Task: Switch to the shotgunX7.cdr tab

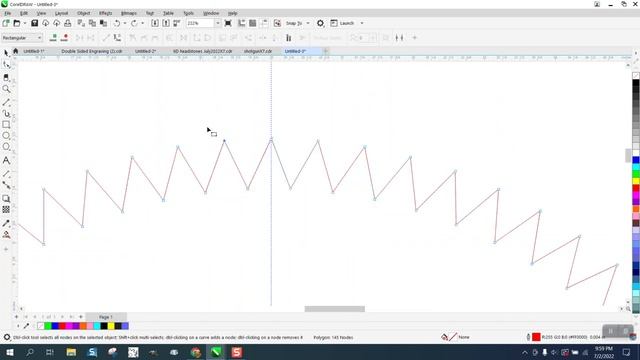Action: point(258,51)
